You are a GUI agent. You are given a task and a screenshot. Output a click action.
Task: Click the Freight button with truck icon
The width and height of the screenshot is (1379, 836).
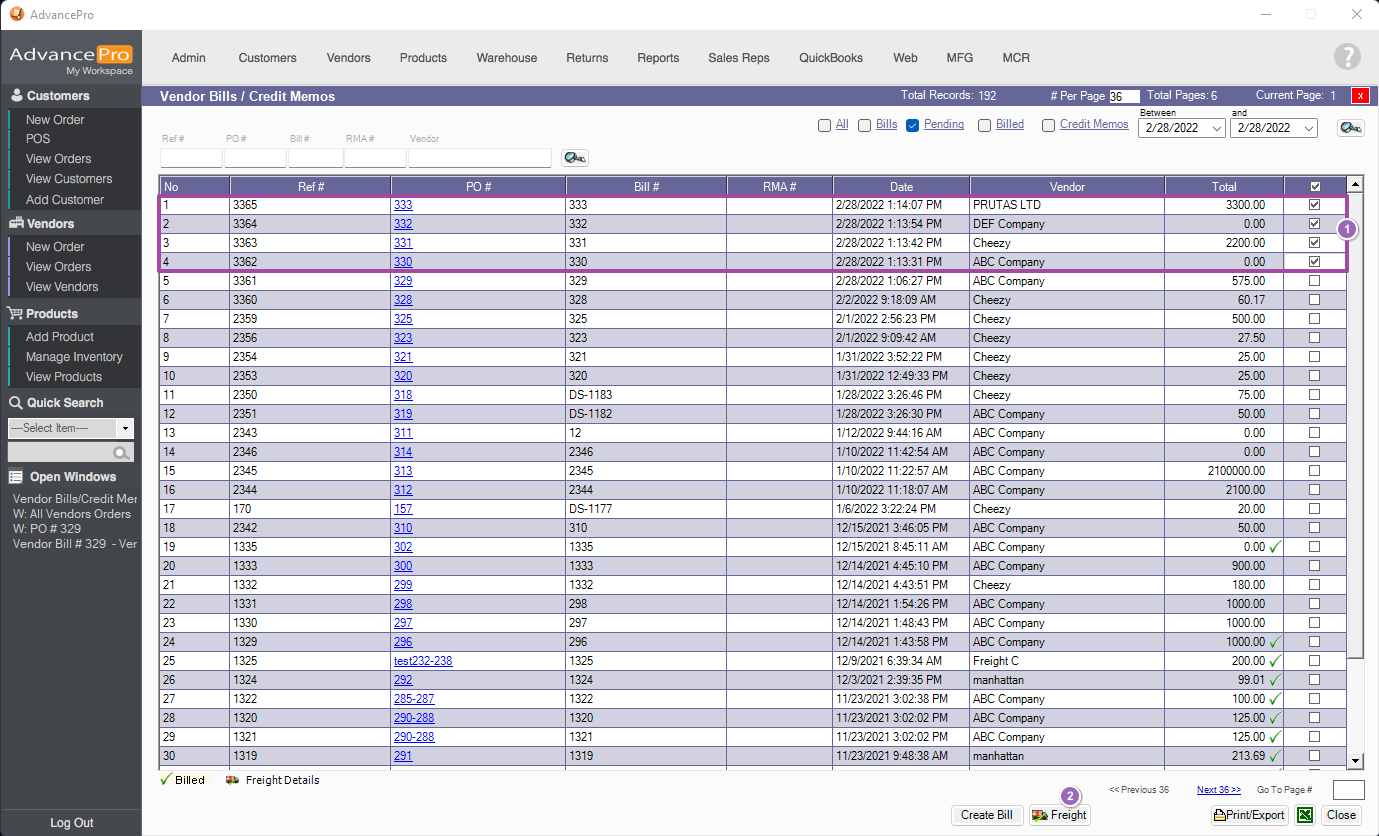[x=1059, y=815]
